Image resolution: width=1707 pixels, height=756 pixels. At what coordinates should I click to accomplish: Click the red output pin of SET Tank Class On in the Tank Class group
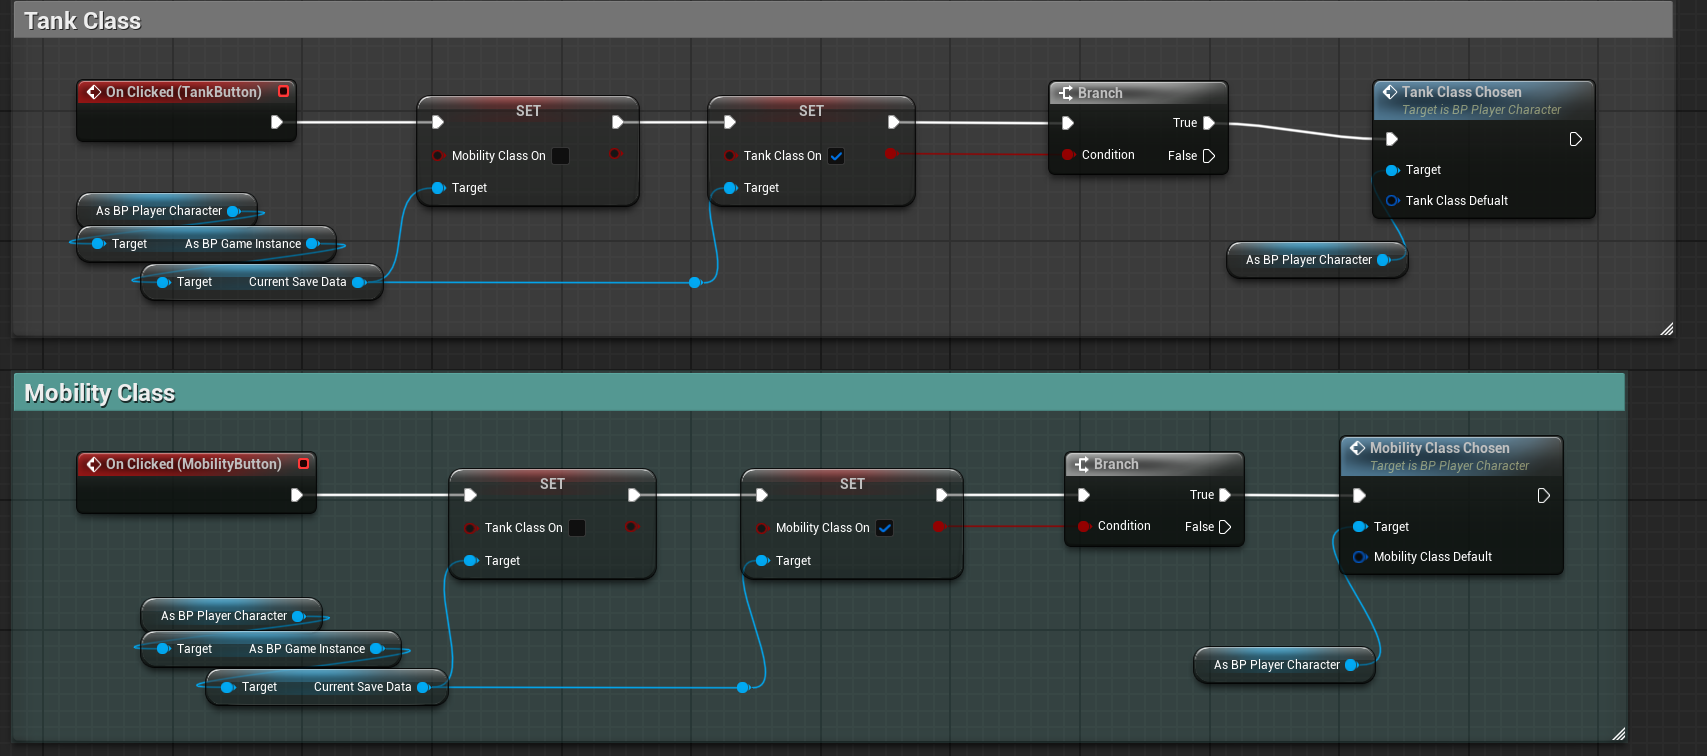point(891,154)
